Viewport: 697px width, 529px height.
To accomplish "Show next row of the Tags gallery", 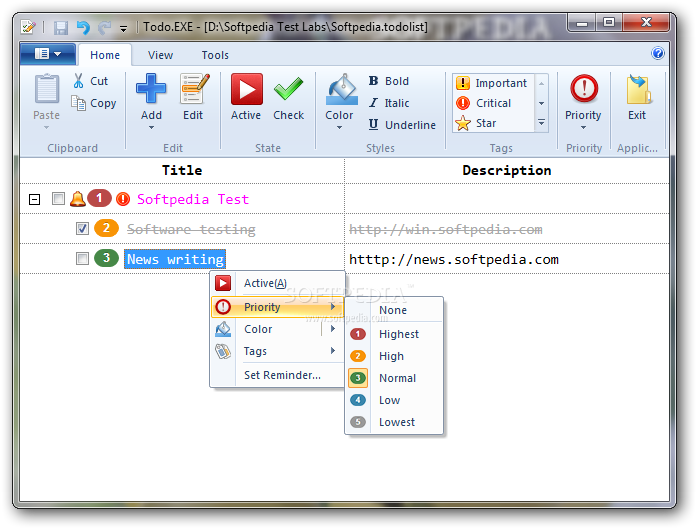I will [x=541, y=103].
